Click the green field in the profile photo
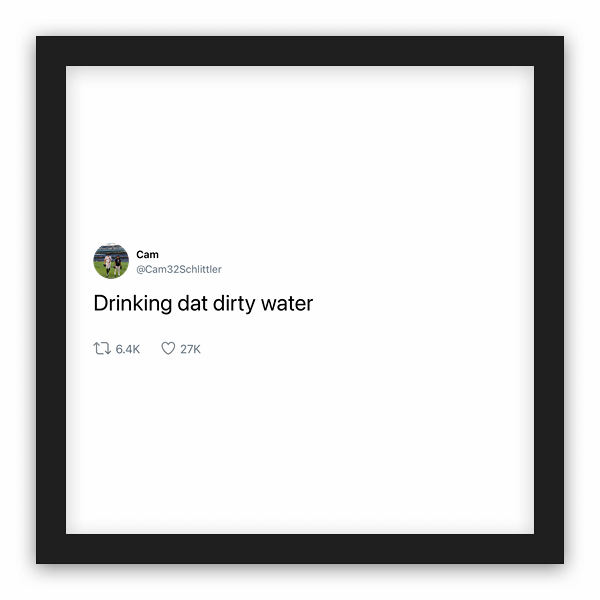The image size is (600, 600). click(100, 268)
